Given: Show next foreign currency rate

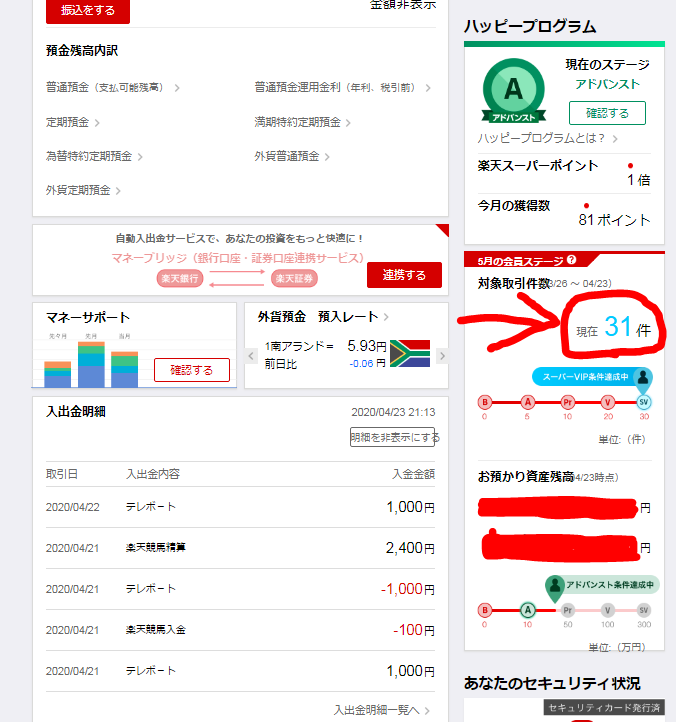Looking at the screenshot, I should (x=442, y=355).
